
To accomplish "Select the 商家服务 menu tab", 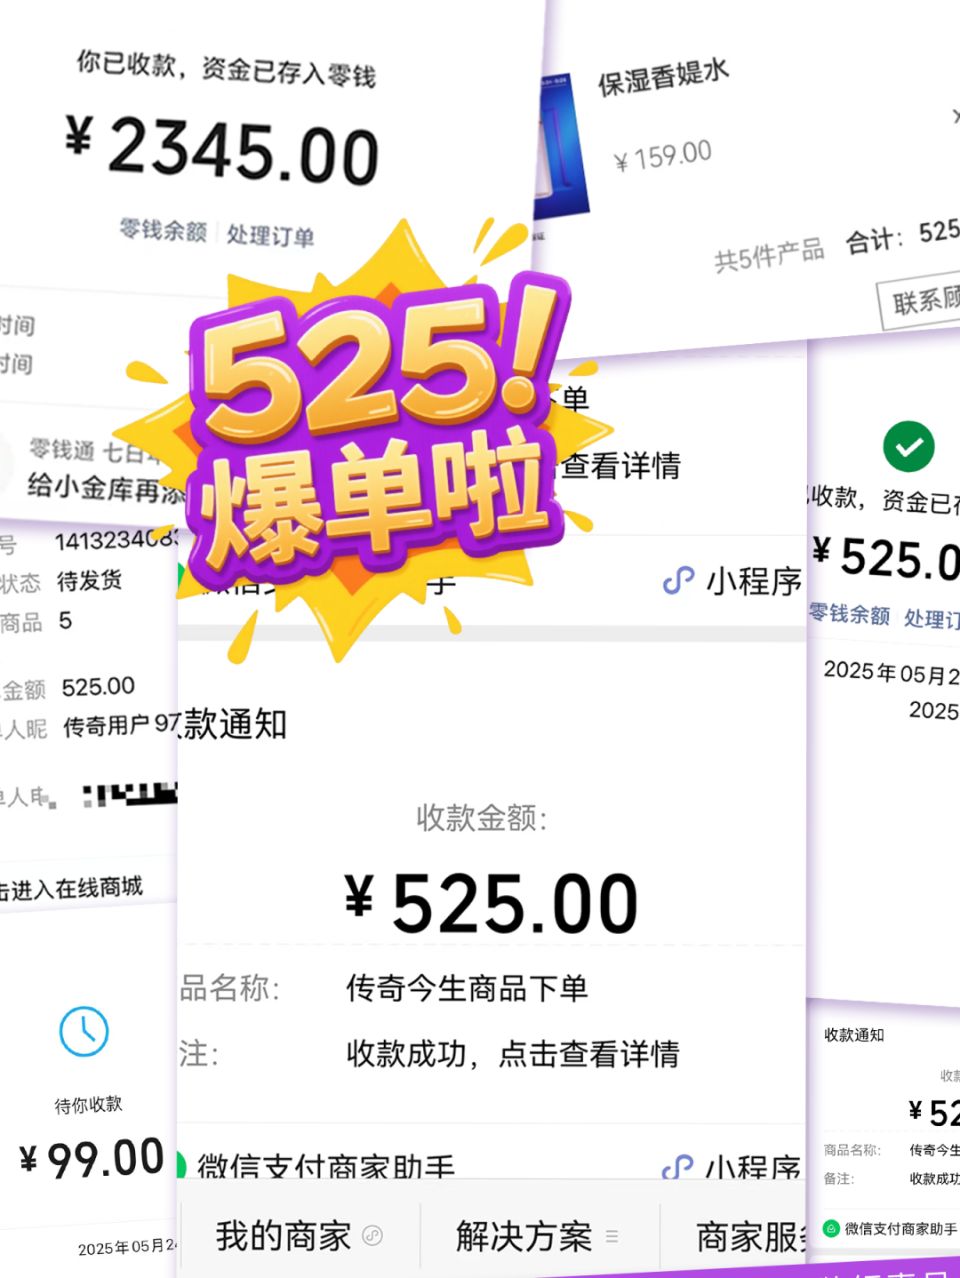I will pyautogui.click(x=752, y=1236).
